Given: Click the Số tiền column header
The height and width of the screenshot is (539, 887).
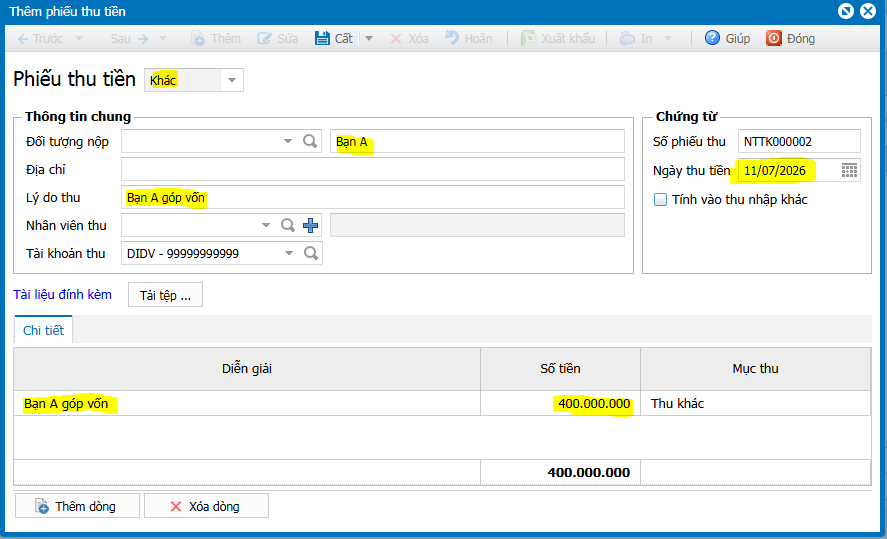Looking at the screenshot, I should click(x=560, y=369).
